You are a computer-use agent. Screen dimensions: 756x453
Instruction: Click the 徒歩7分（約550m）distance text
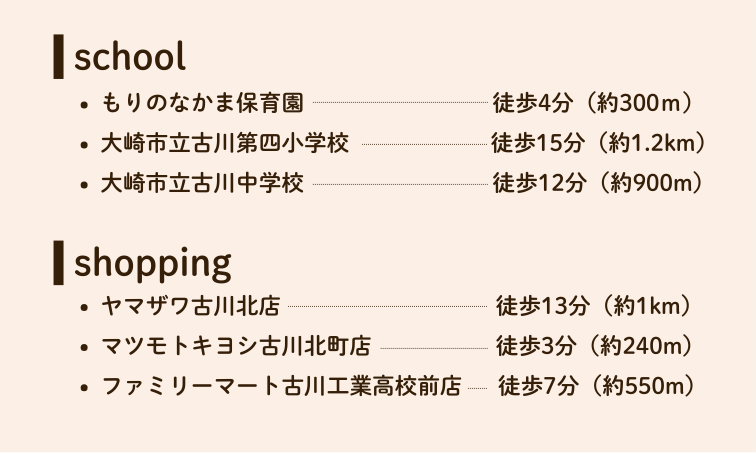[x=596, y=386]
